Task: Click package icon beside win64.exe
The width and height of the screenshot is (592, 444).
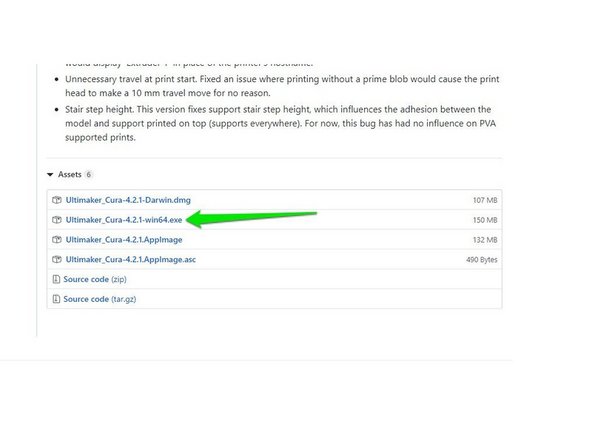Action: pyautogui.click(x=57, y=220)
